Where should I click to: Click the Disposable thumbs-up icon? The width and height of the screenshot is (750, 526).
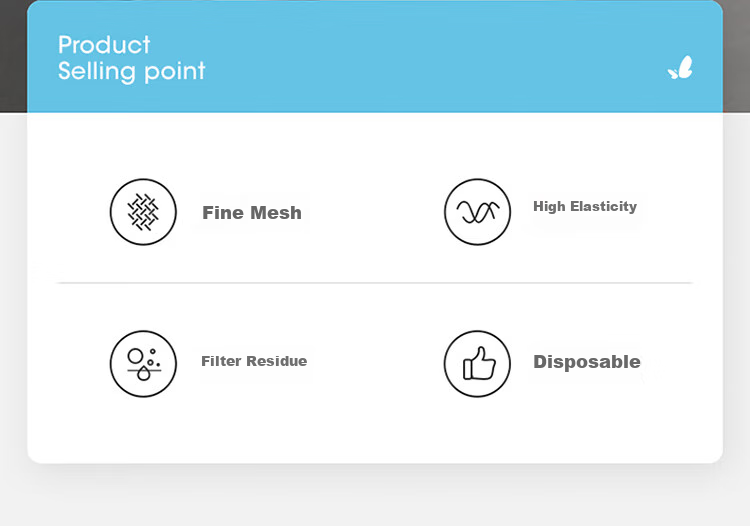coord(477,363)
